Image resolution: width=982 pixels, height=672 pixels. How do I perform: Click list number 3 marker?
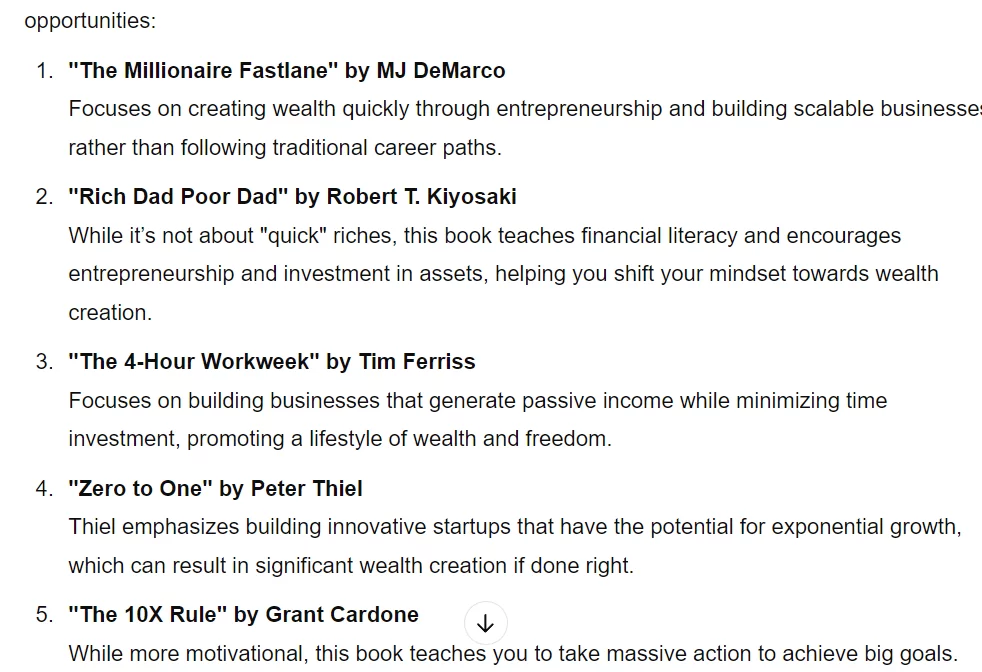[44, 361]
